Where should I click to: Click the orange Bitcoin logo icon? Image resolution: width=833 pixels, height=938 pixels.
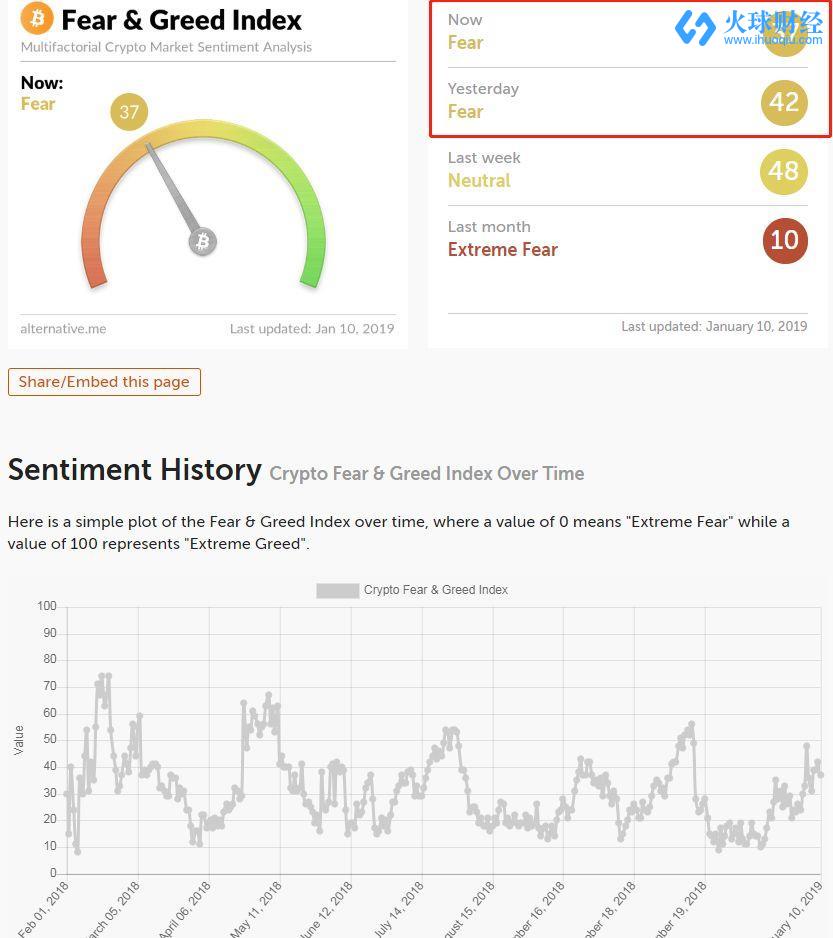[x=37, y=18]
